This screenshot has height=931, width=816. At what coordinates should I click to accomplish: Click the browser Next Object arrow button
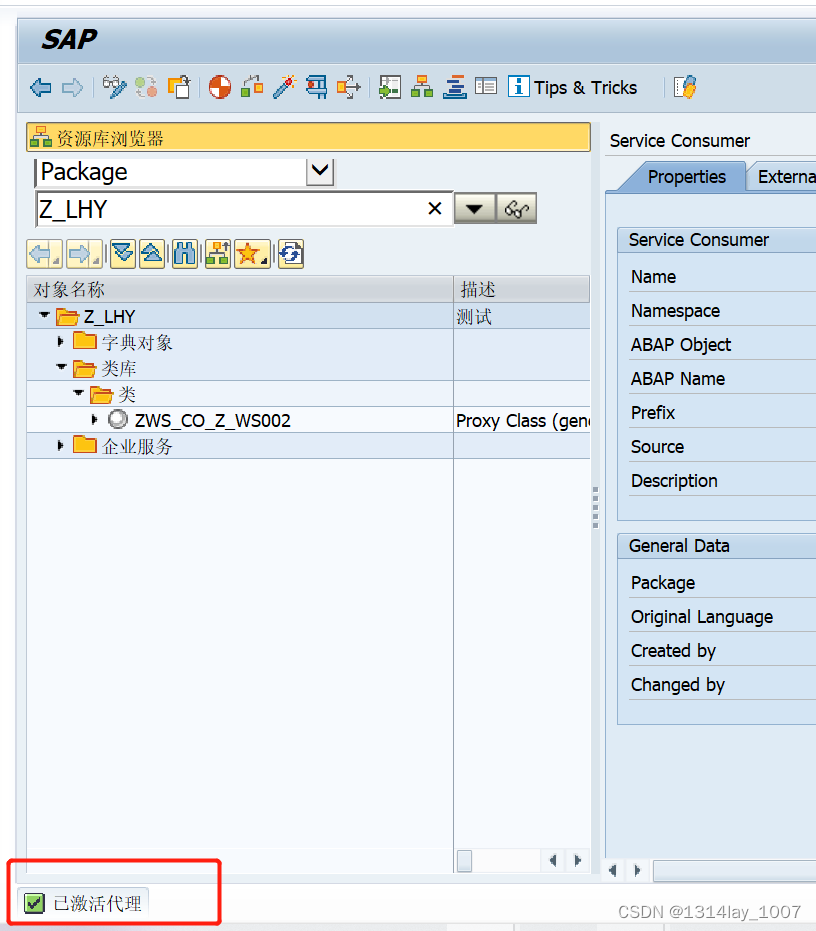[84, 254]
